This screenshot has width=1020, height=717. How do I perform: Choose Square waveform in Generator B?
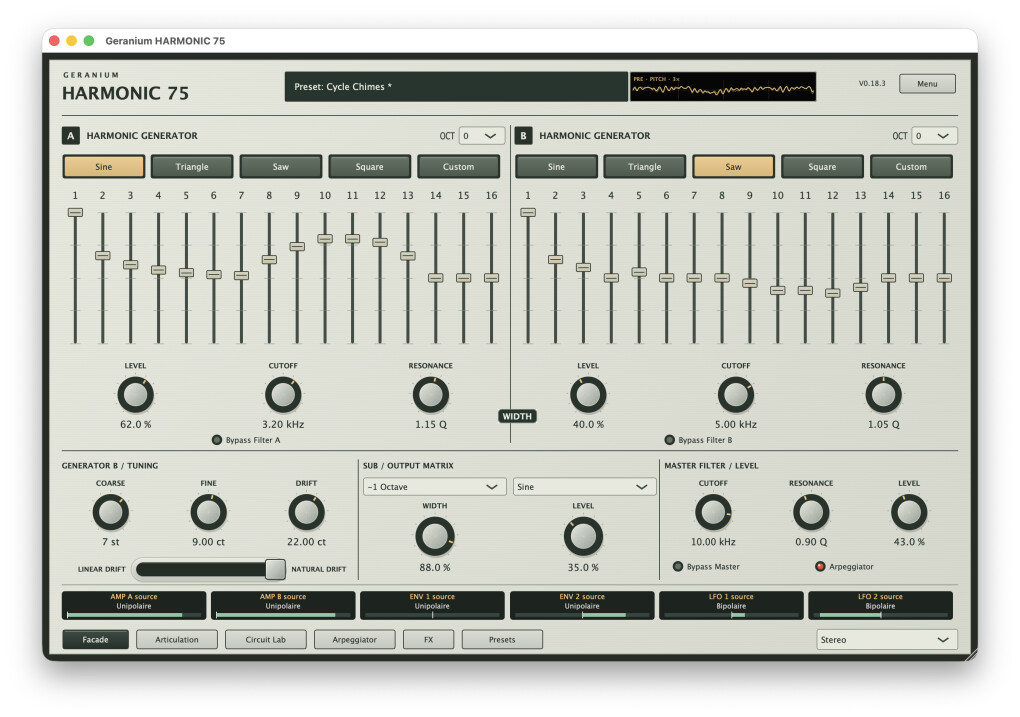coord(822,167)
